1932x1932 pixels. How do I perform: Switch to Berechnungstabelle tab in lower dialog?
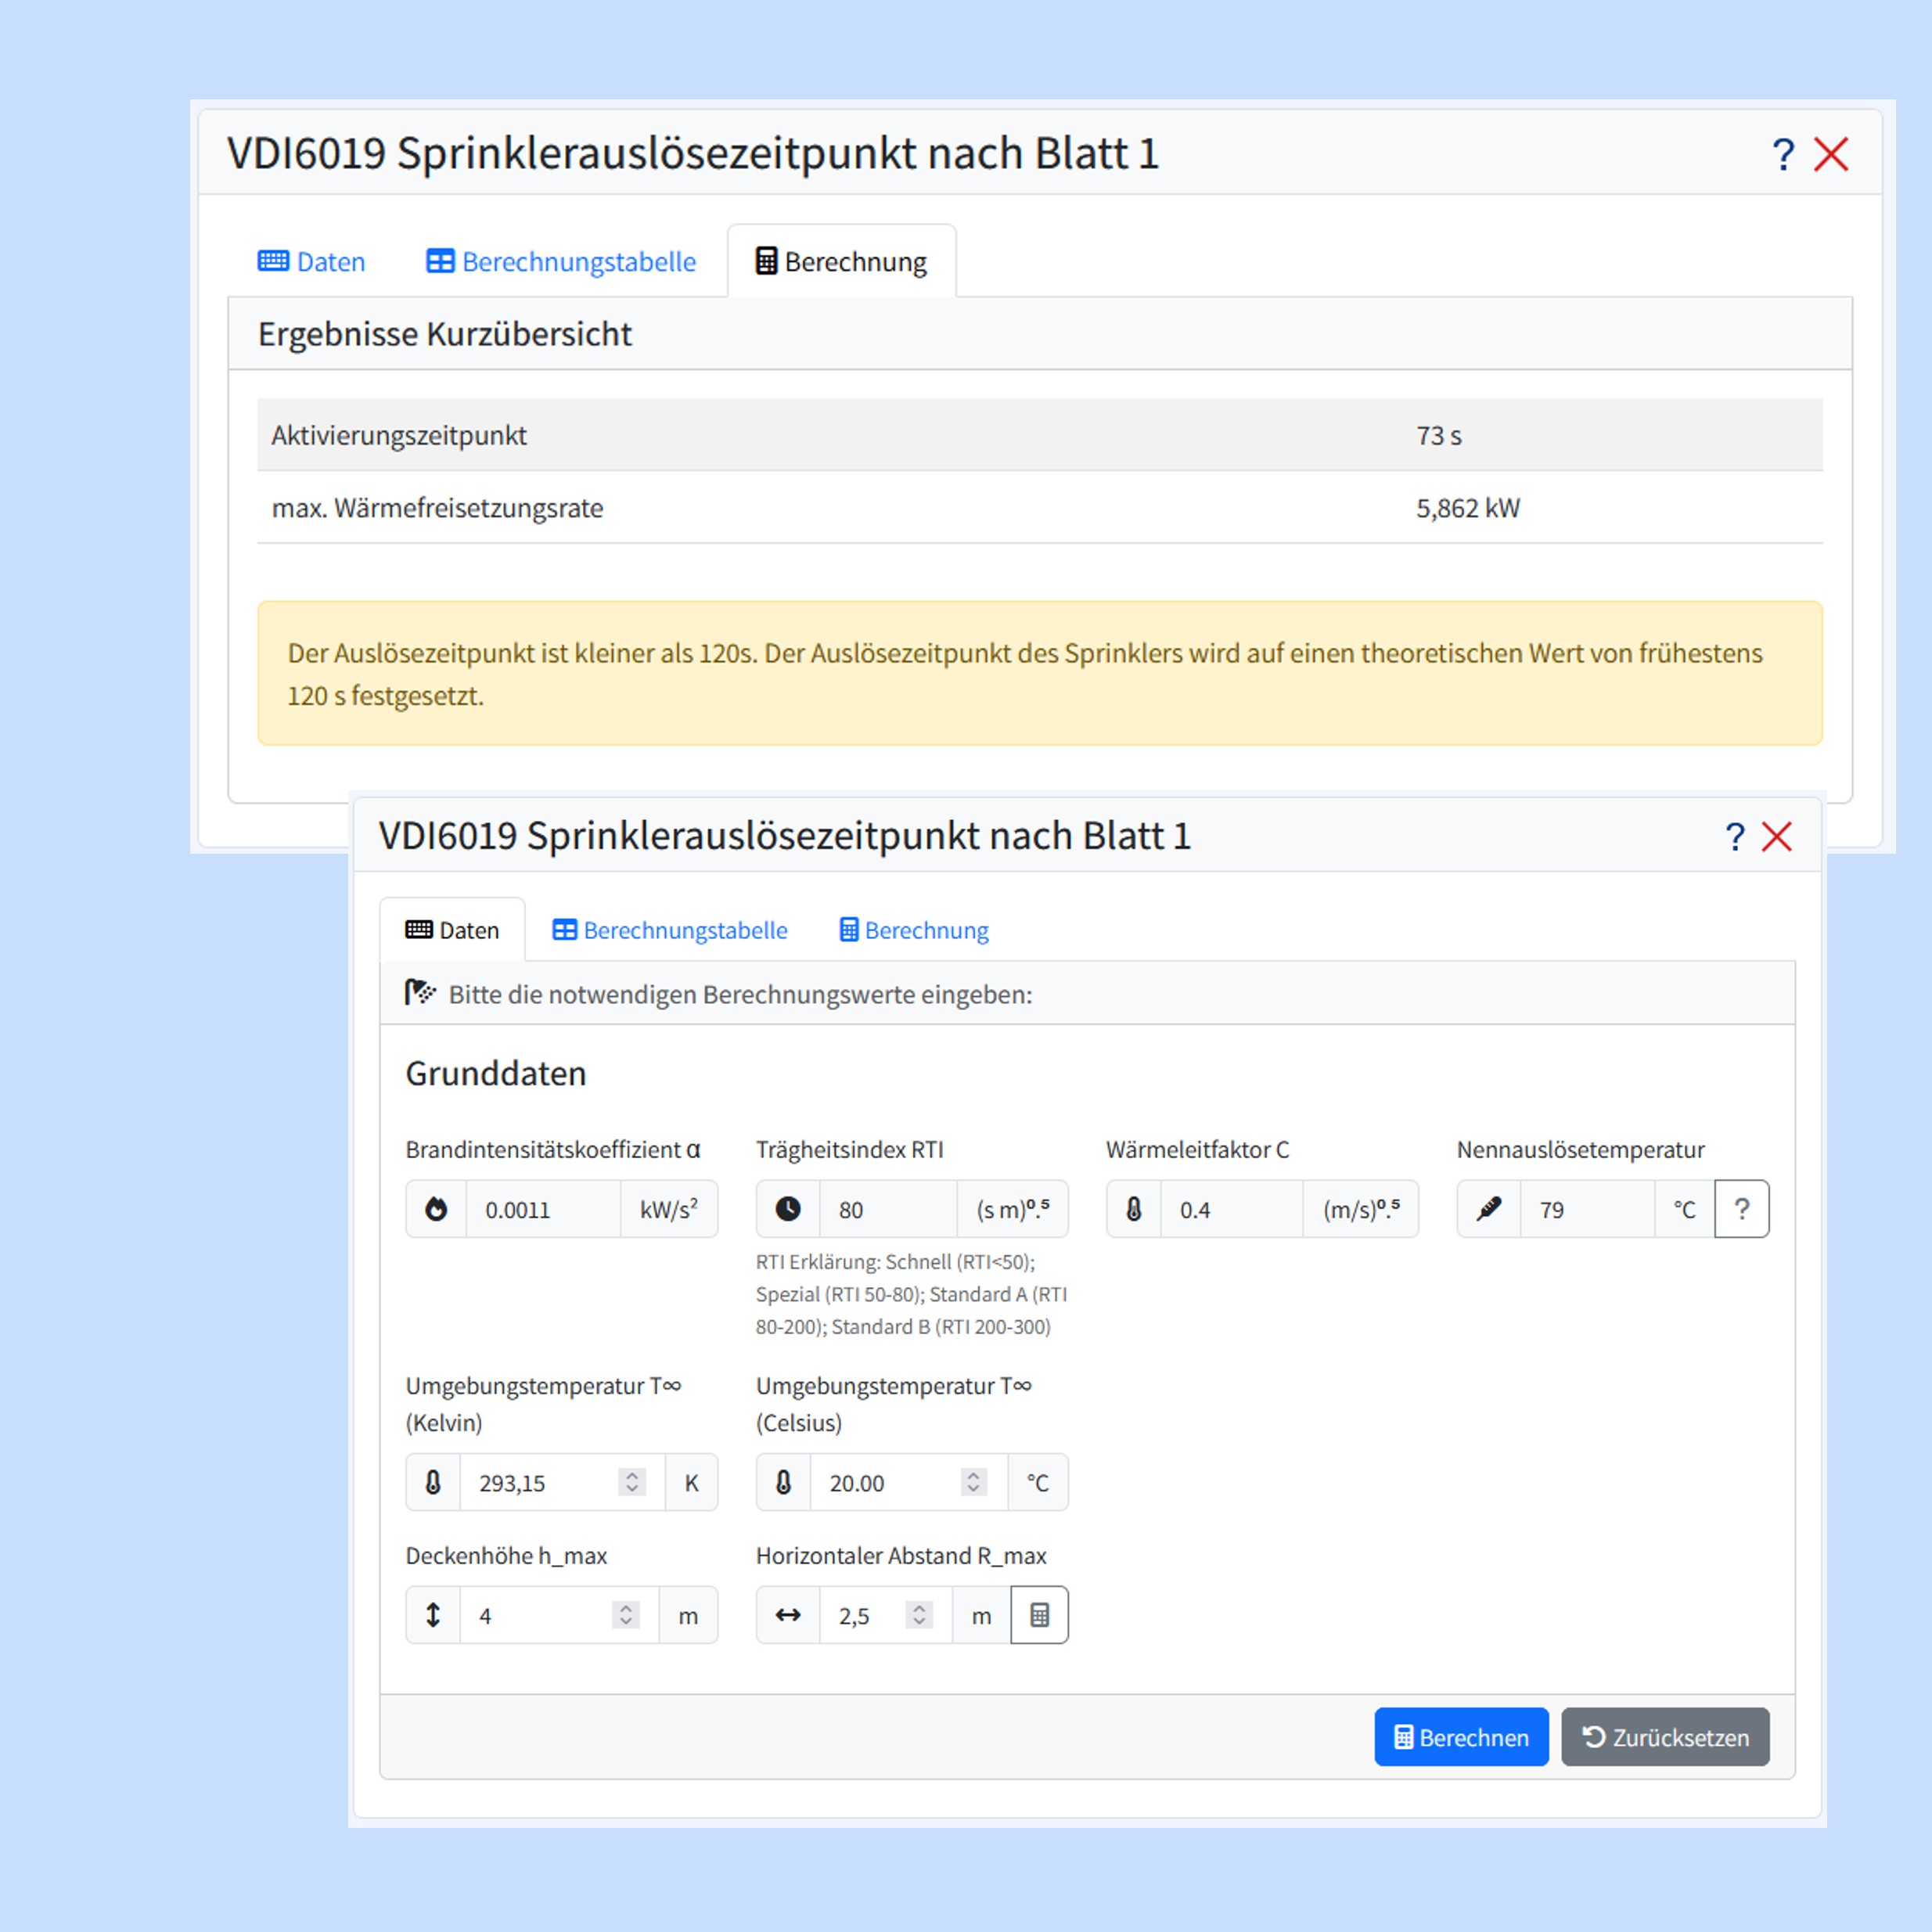pos(670,930)
